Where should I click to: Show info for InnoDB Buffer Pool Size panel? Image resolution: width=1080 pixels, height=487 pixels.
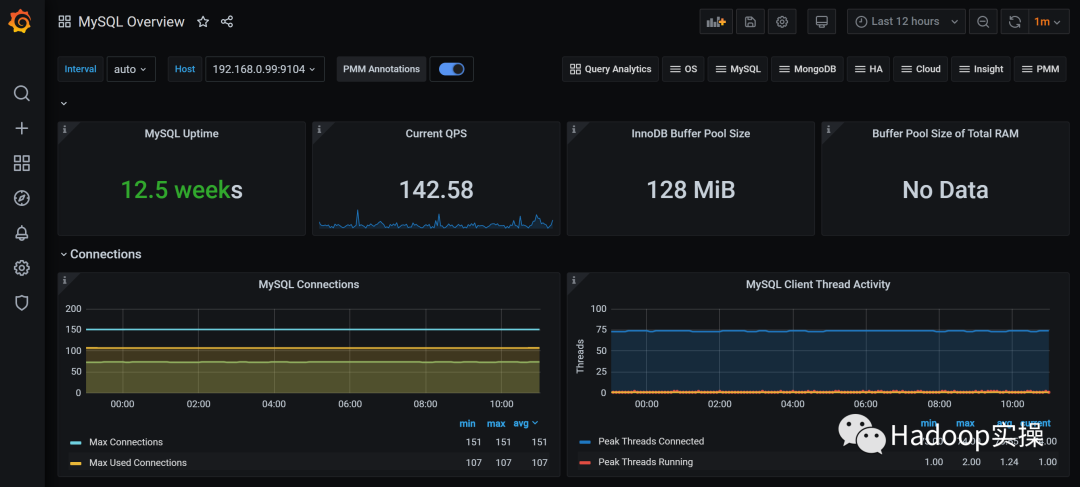(x=574, y=129)
